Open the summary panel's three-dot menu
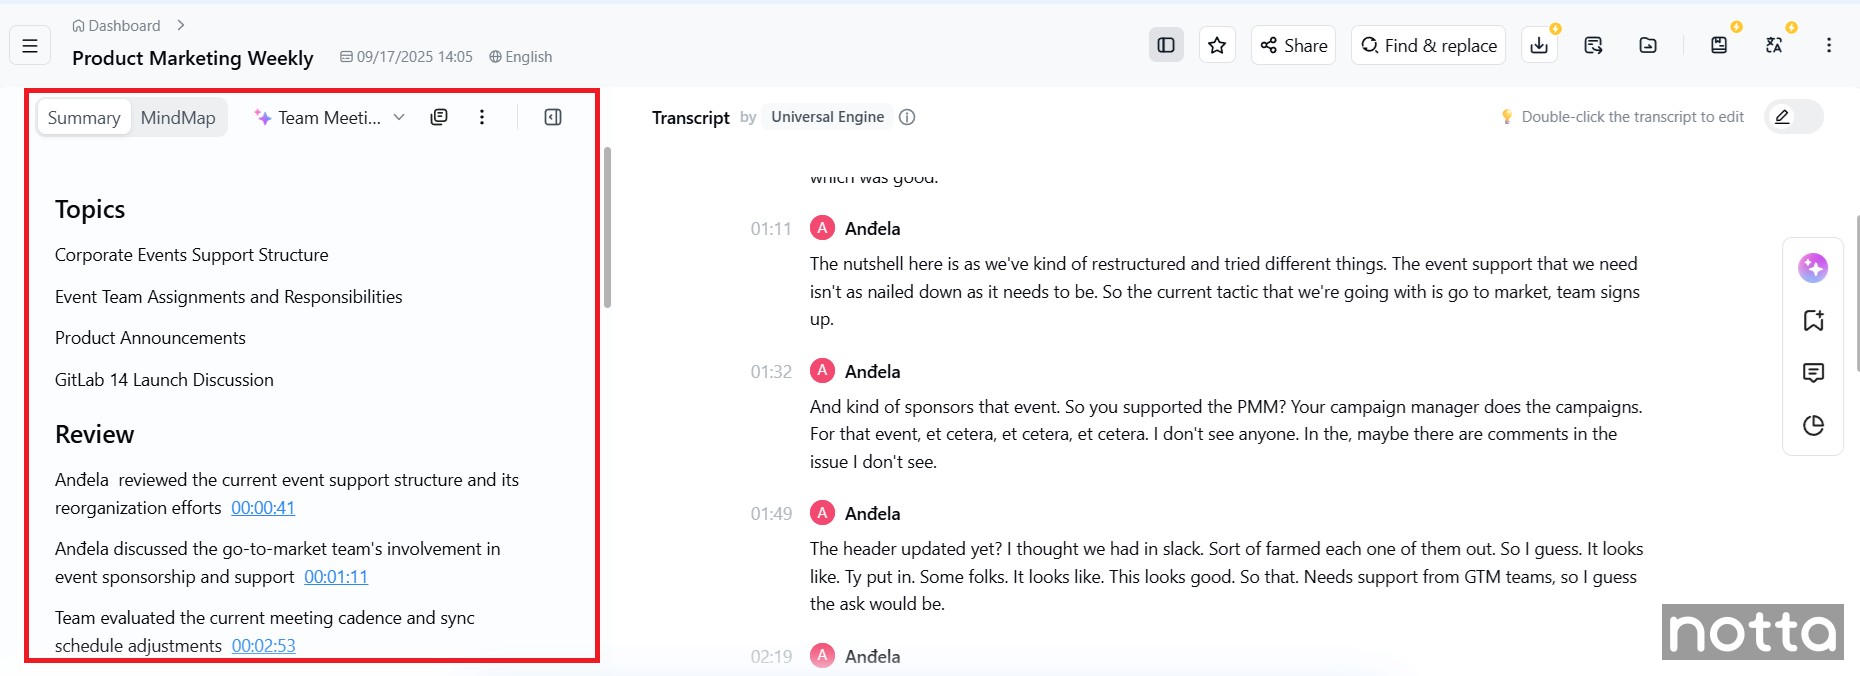This screenshot has width=1860, height=676. pos(482,117)
